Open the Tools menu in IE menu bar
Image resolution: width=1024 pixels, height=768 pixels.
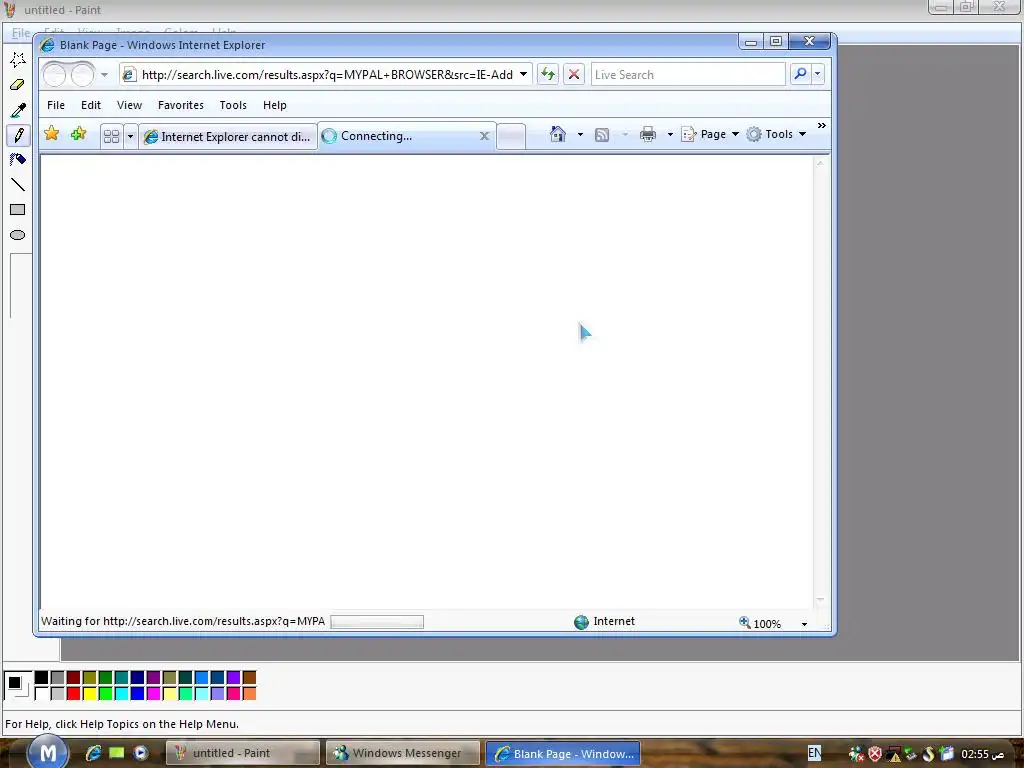[x=233, y=105]
